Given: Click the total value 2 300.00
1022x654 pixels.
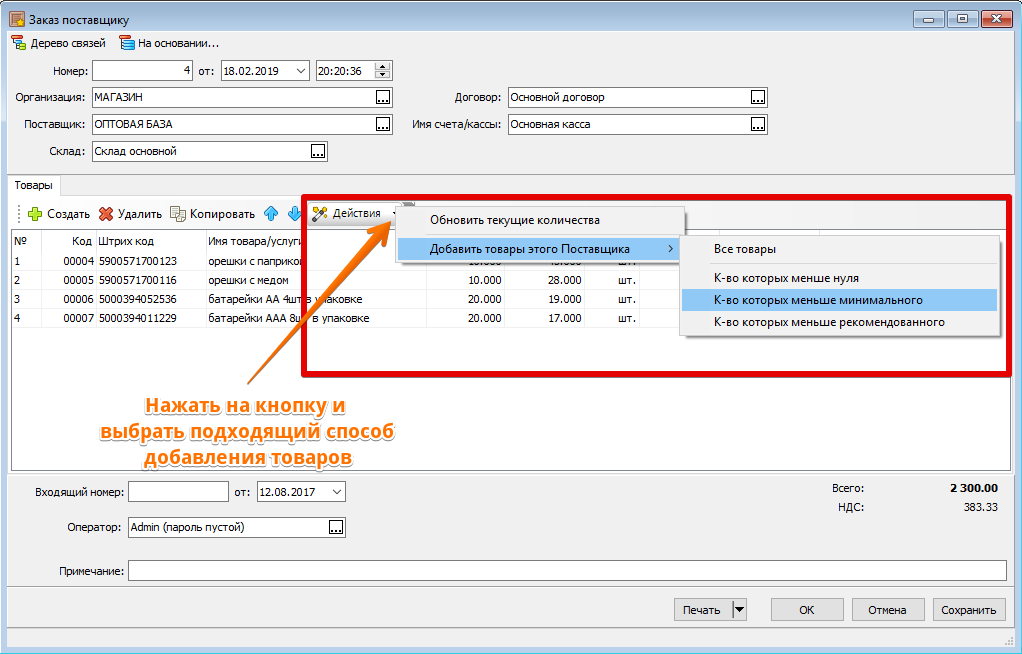Looking at the screenshot, I should tap(974, 488).
